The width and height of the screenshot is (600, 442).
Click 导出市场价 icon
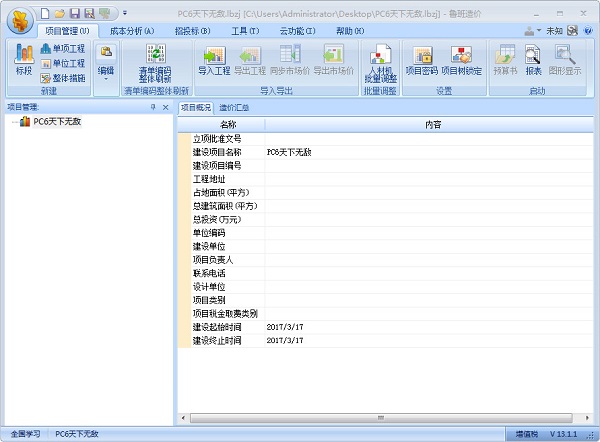[x=333, y=60]
